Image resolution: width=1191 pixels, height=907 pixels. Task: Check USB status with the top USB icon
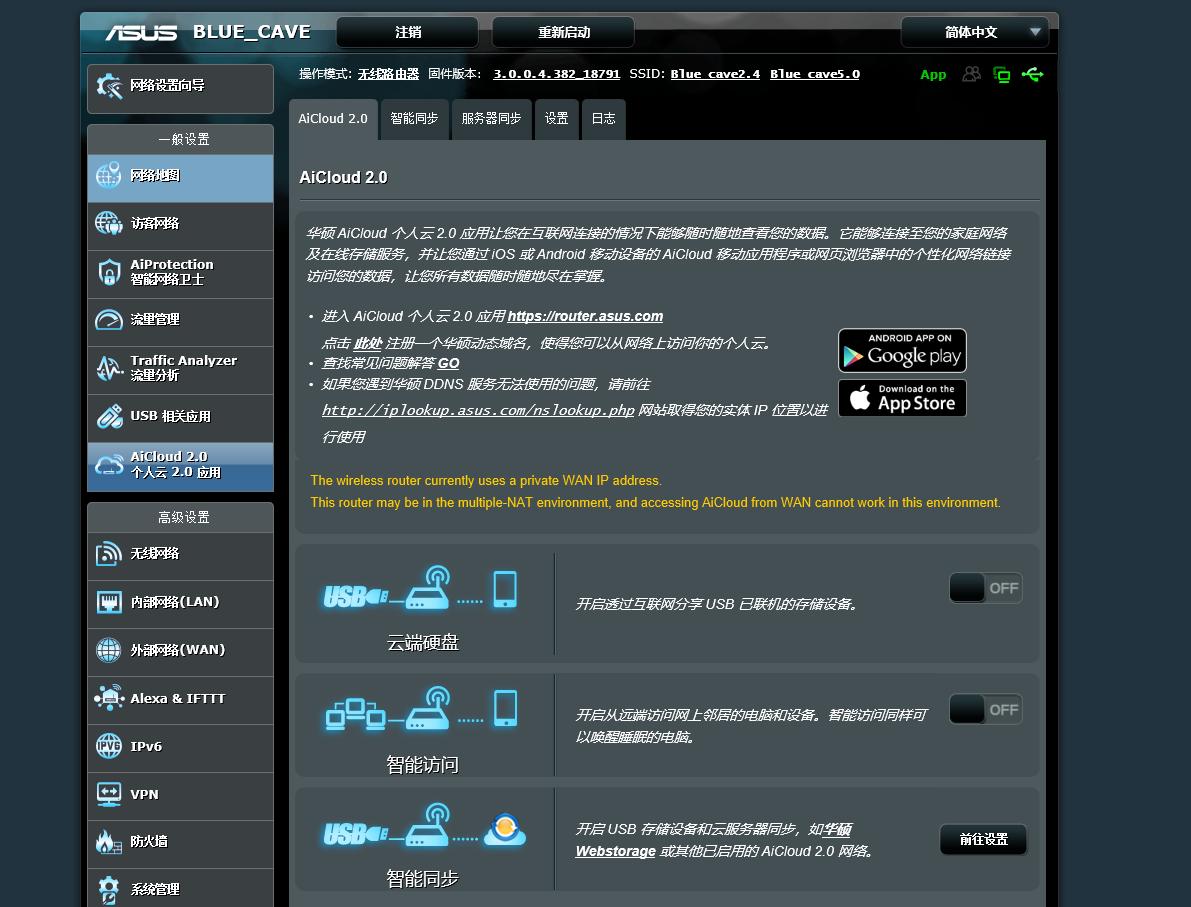click(1032, 74)
